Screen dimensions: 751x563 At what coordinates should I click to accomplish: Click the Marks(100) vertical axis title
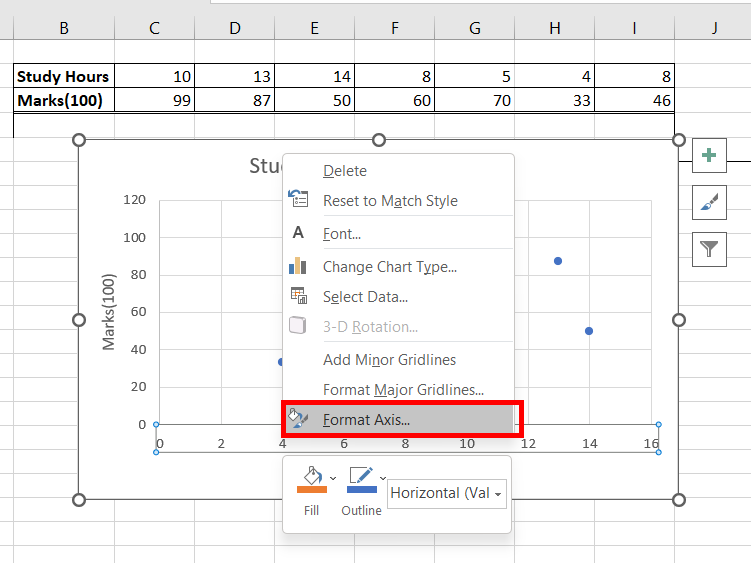click(109, 311)
